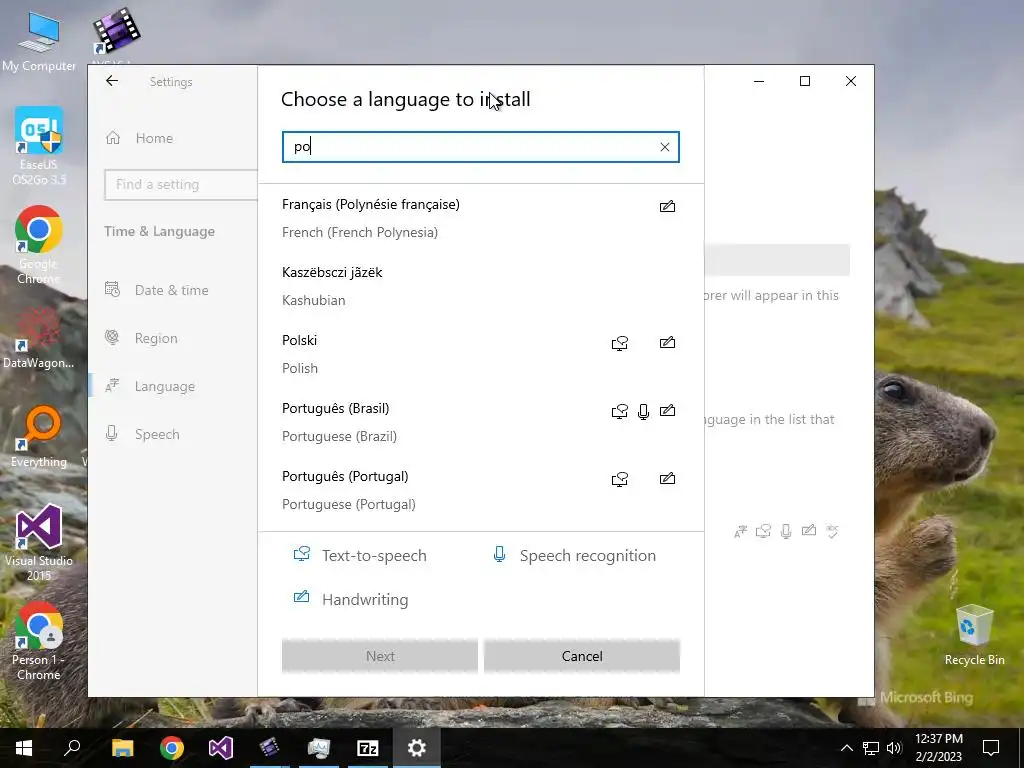Select Language in the sidebar
Viewport: 1024px width, 768px height.
(165, 387)
